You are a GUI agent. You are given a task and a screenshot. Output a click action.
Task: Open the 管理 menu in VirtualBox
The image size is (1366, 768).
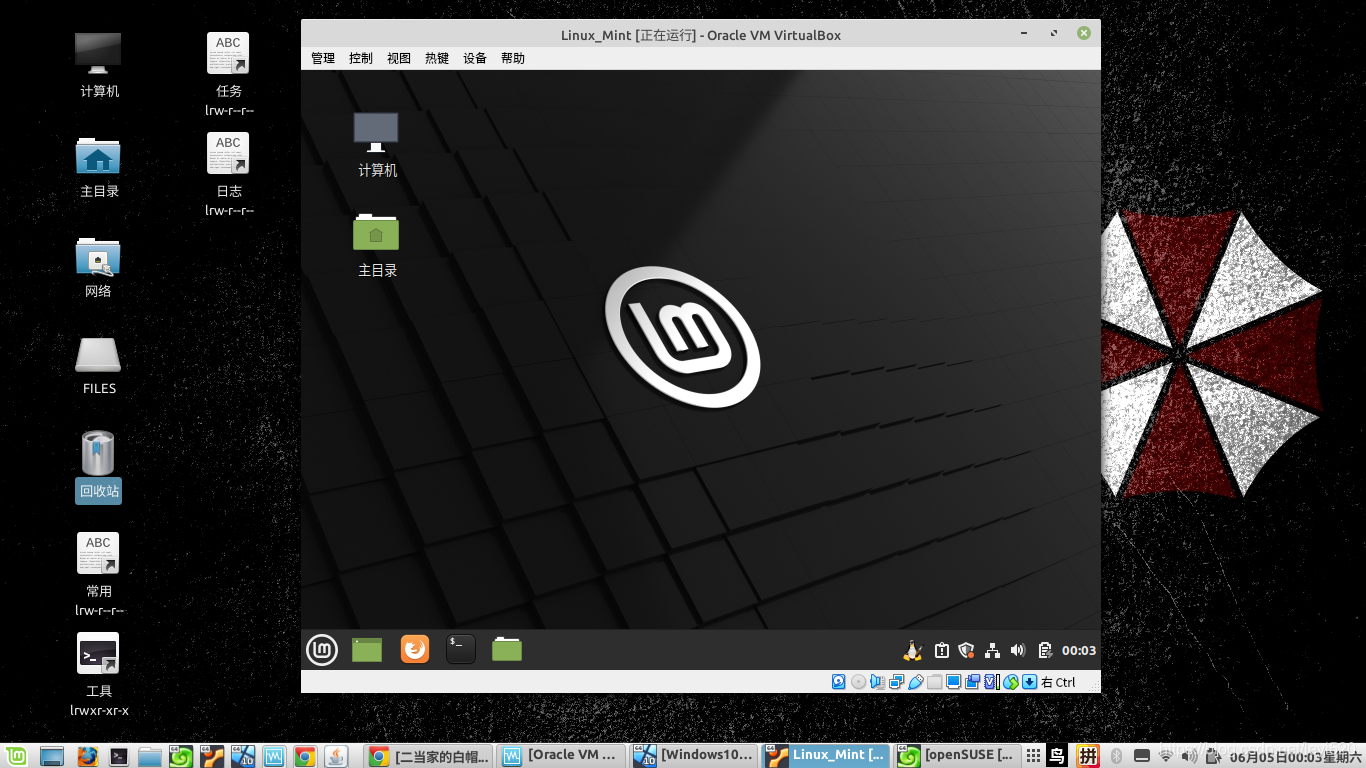click(323, 58)
